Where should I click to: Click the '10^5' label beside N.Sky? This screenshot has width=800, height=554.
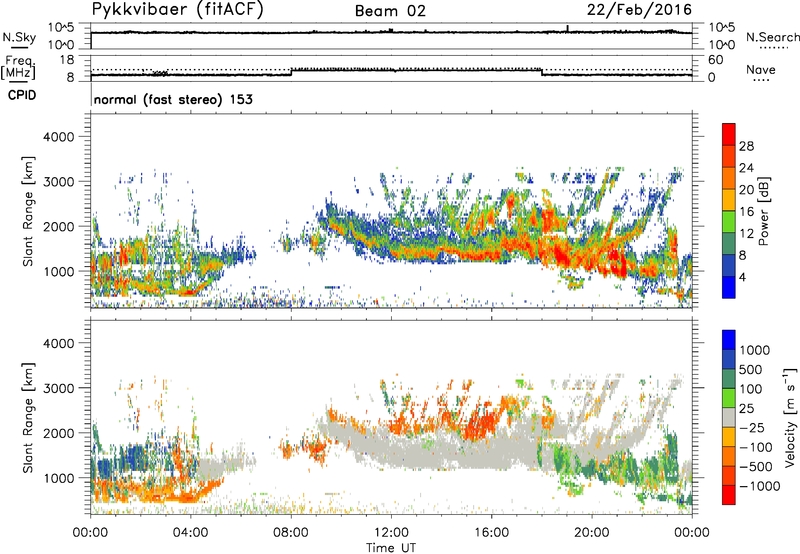click(x=61, y=28)
